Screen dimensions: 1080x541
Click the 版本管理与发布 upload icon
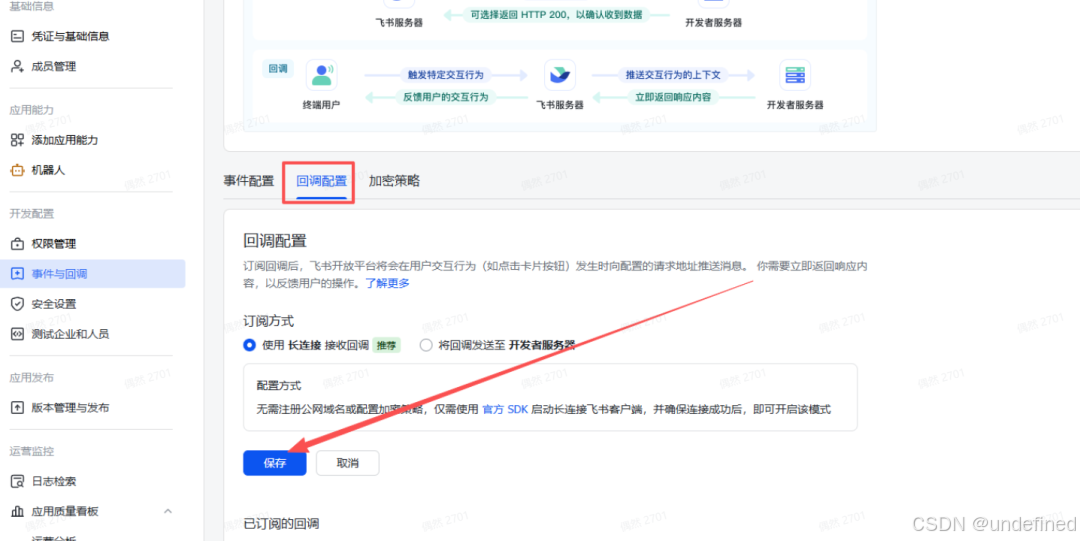pyautogui.click(x=17, y=407)
